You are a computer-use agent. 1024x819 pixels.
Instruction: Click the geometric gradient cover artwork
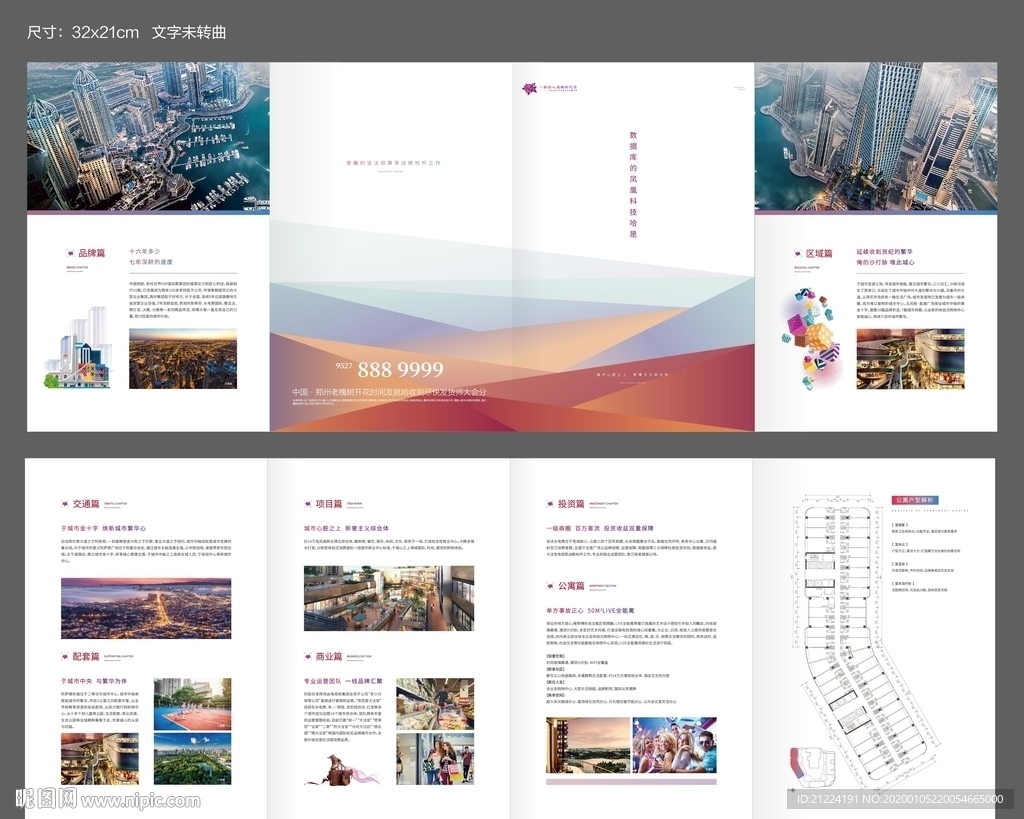pos(512,327)
